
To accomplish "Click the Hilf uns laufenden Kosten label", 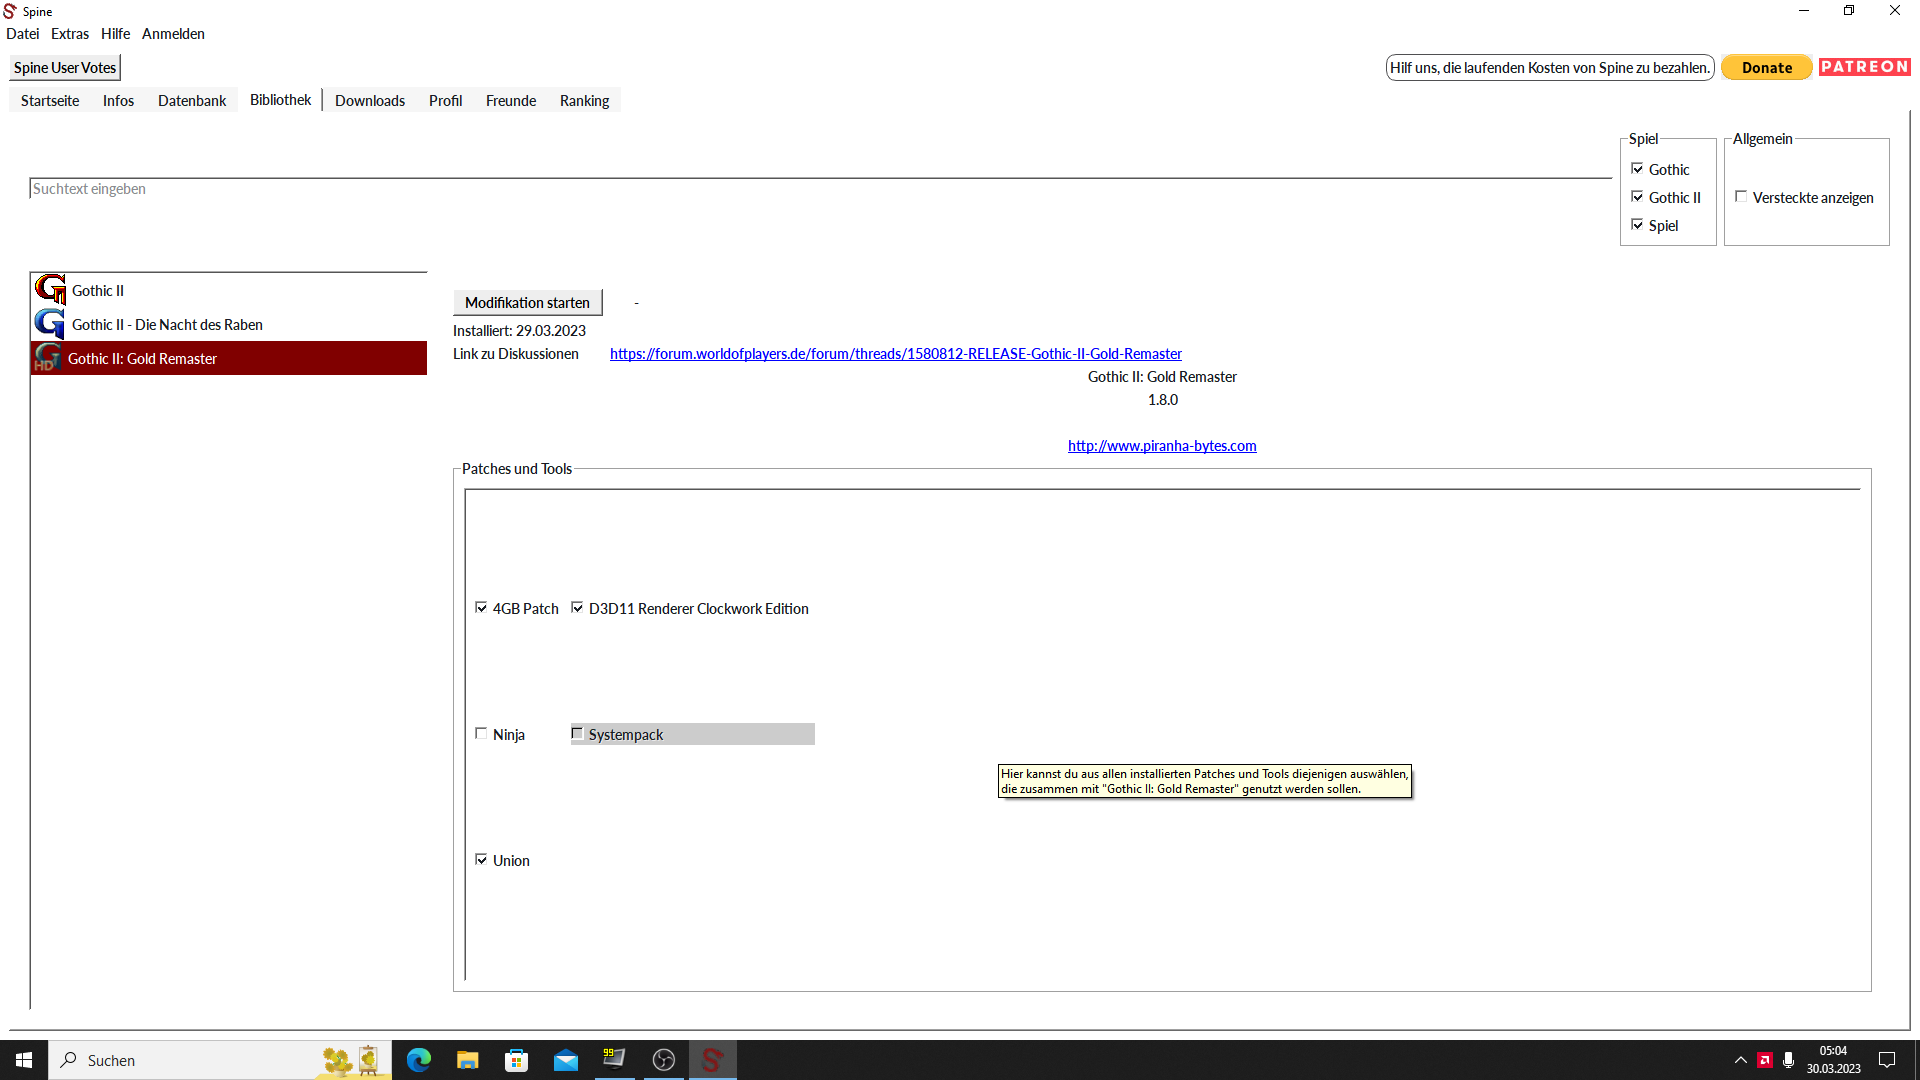I will tap(1549, 67).
